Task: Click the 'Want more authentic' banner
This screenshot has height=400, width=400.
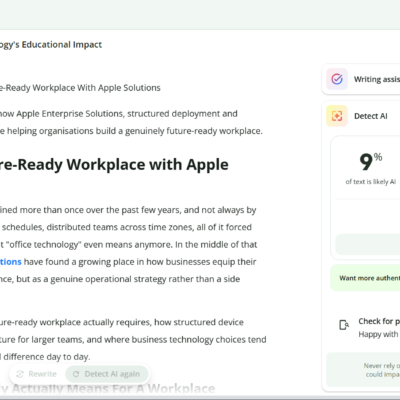Action: tap(365, 278)
